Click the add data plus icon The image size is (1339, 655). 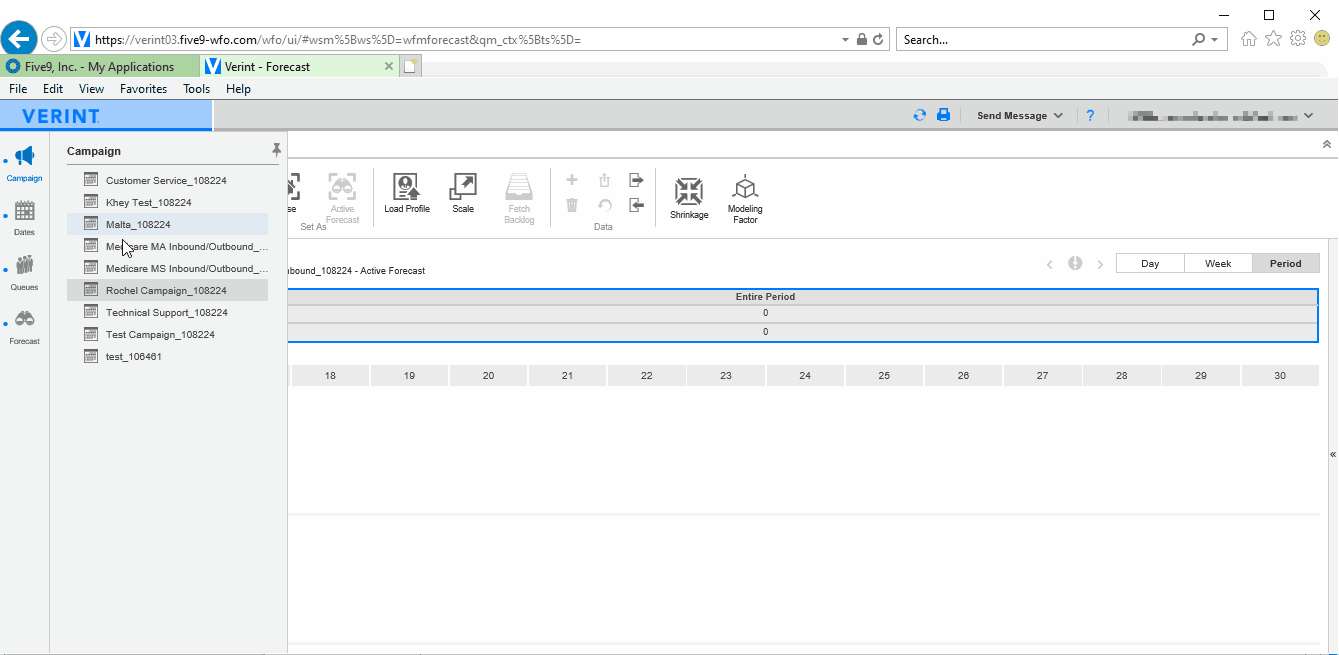572,181
